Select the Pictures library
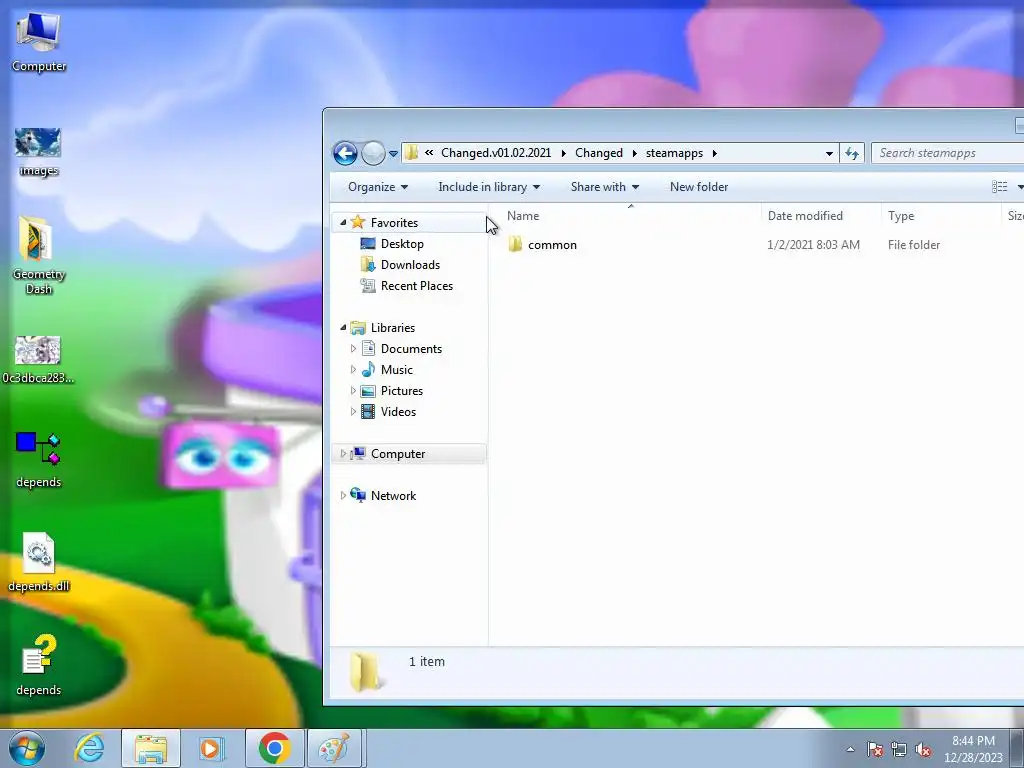The image size is (1024, 768). tap(402, 391)
